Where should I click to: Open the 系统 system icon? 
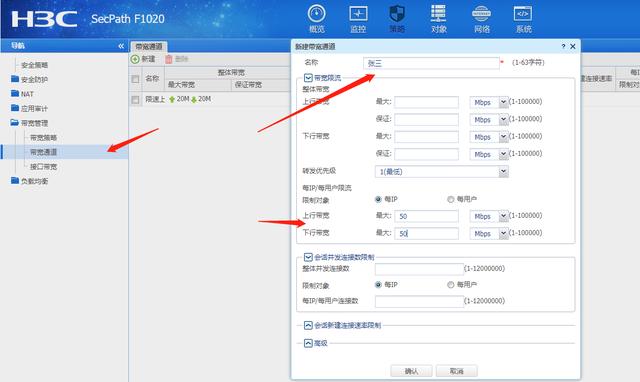click(523, 19)
